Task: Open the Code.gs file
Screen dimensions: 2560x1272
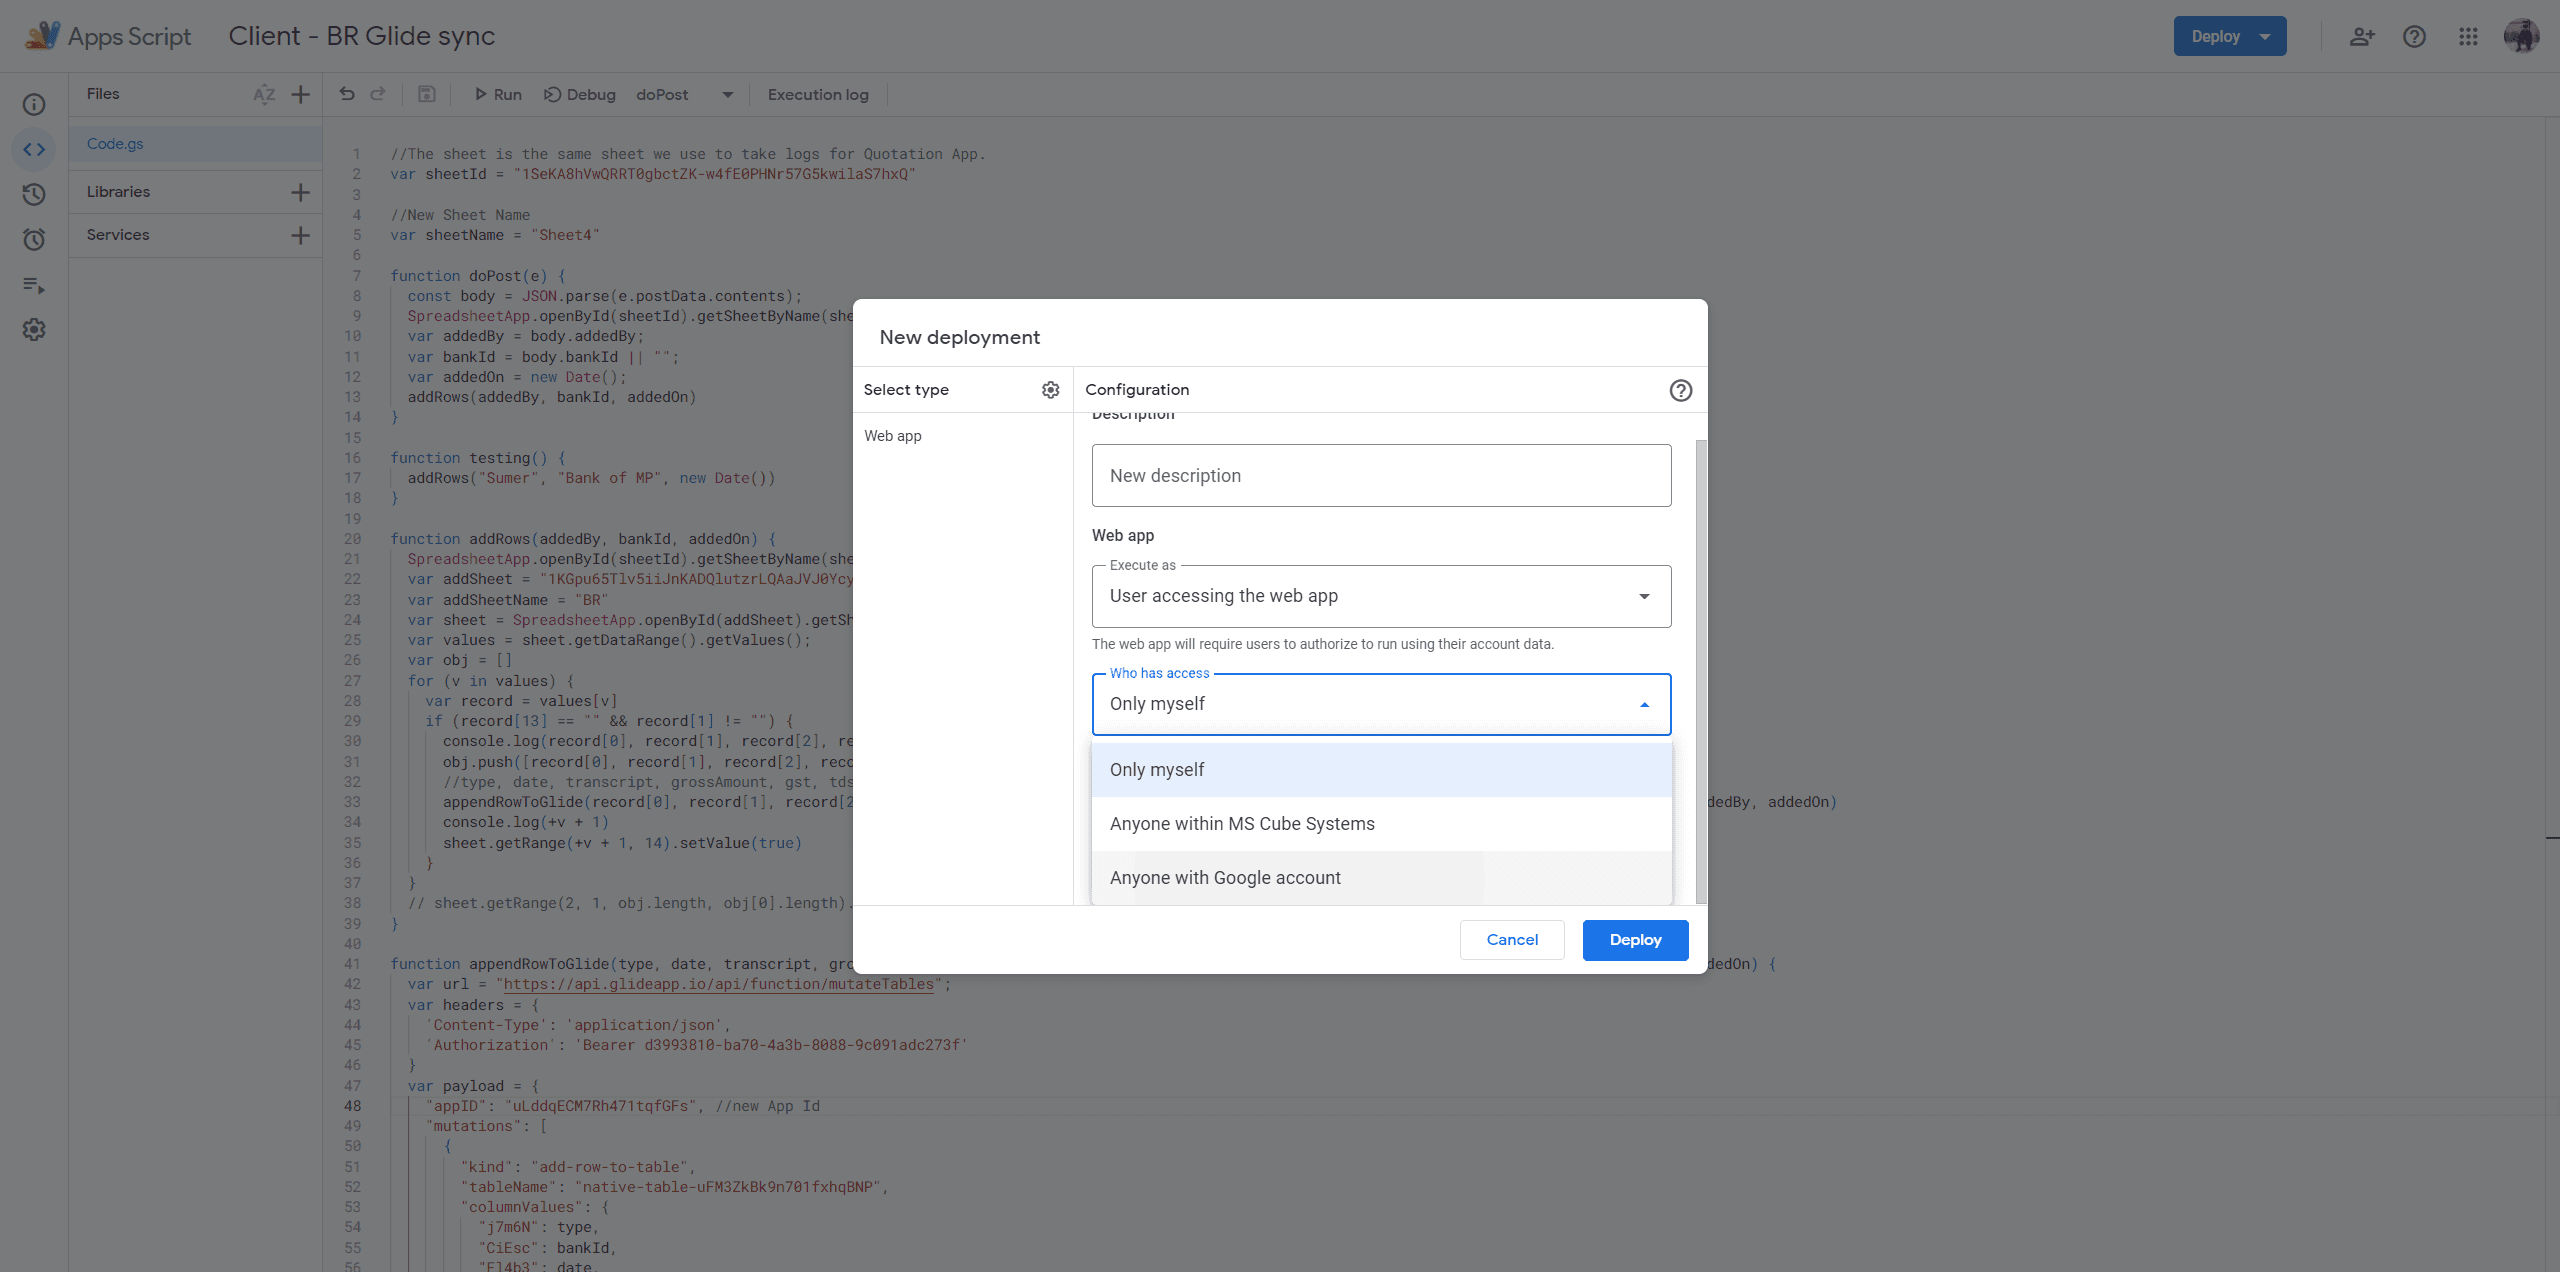Action: click(x=195, y=144)
